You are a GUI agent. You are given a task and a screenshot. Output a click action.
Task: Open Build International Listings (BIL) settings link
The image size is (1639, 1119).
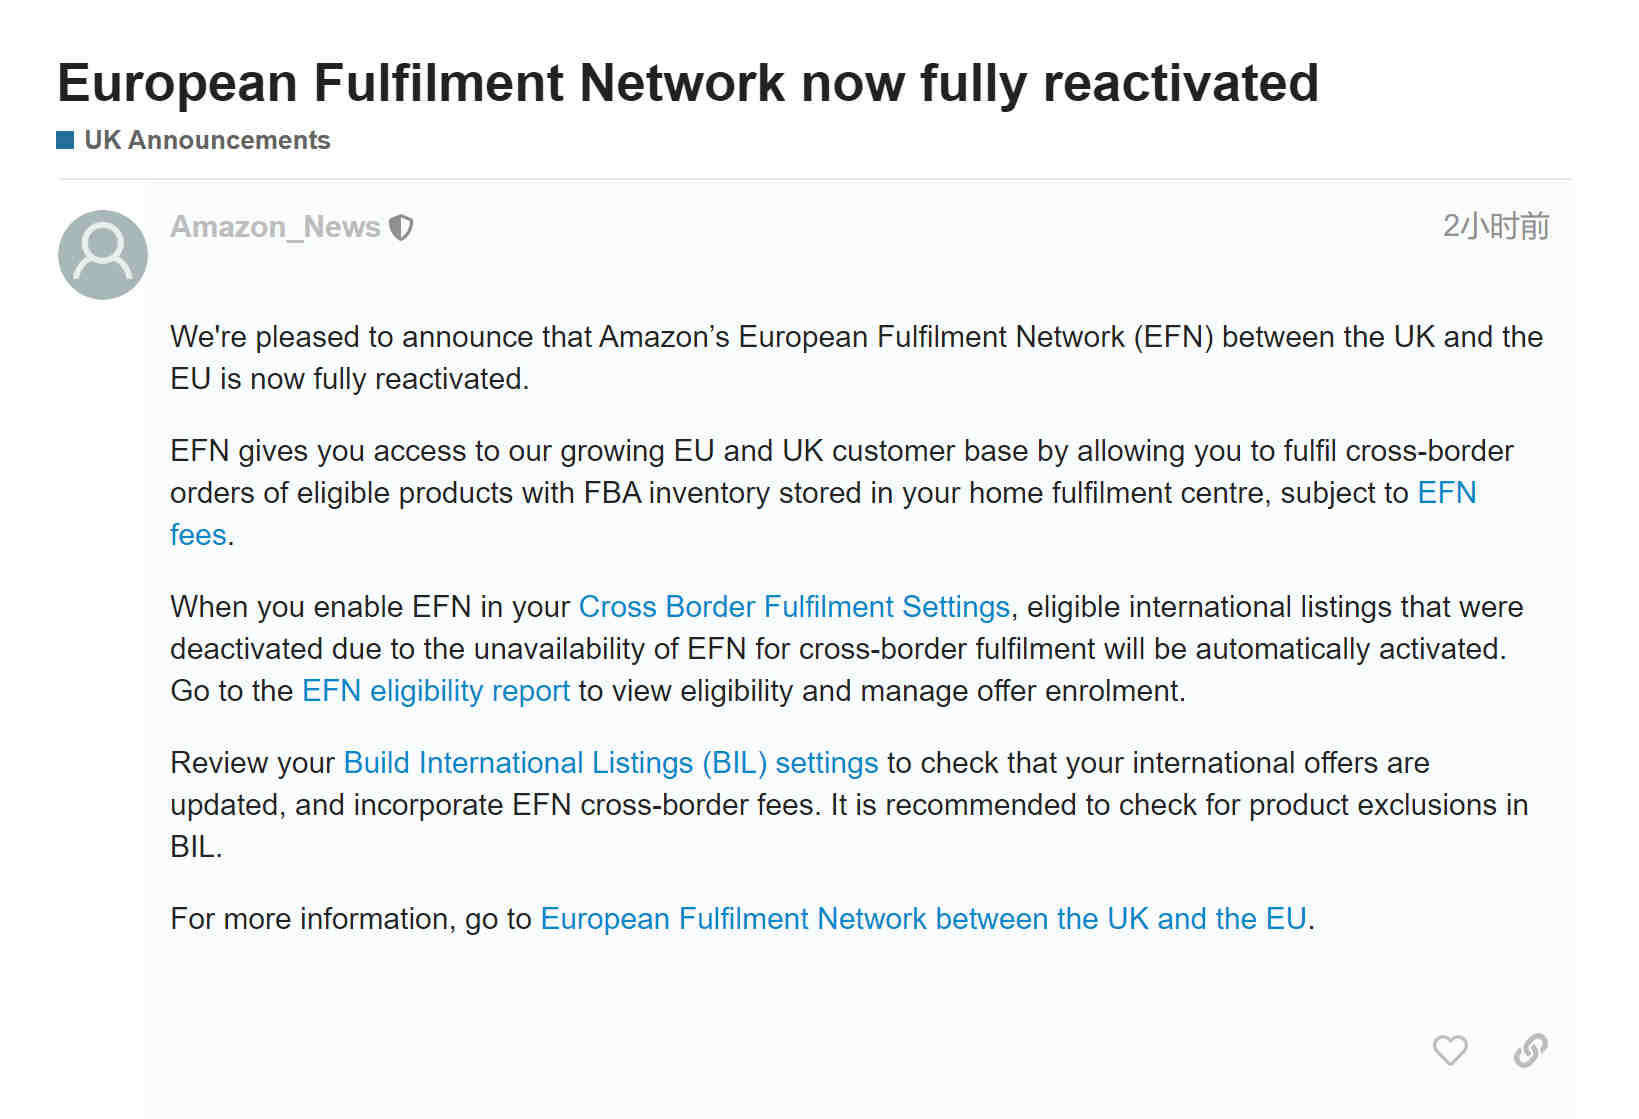point(611,763)
